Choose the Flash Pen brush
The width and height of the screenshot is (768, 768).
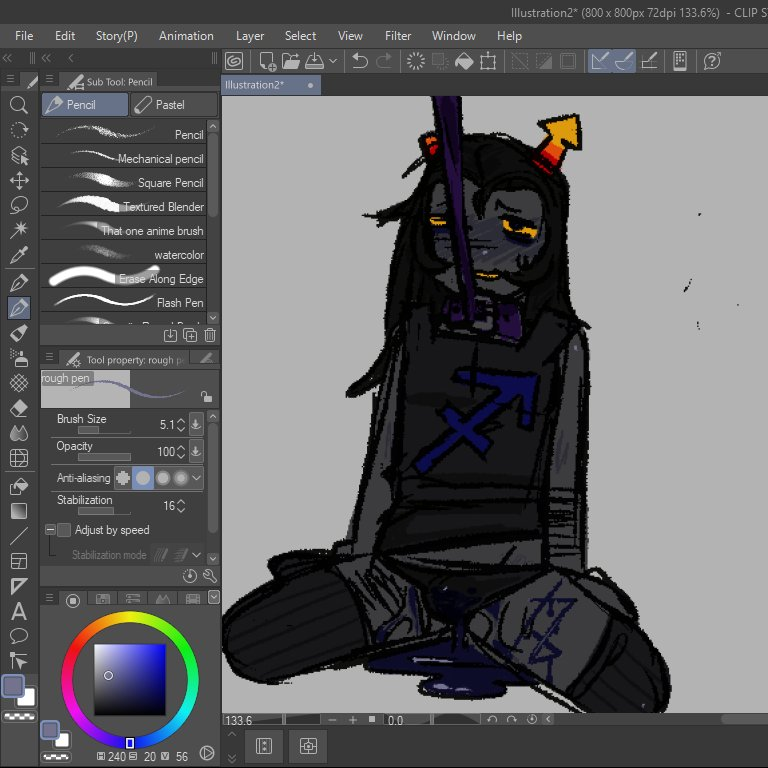tap(123, 302)
